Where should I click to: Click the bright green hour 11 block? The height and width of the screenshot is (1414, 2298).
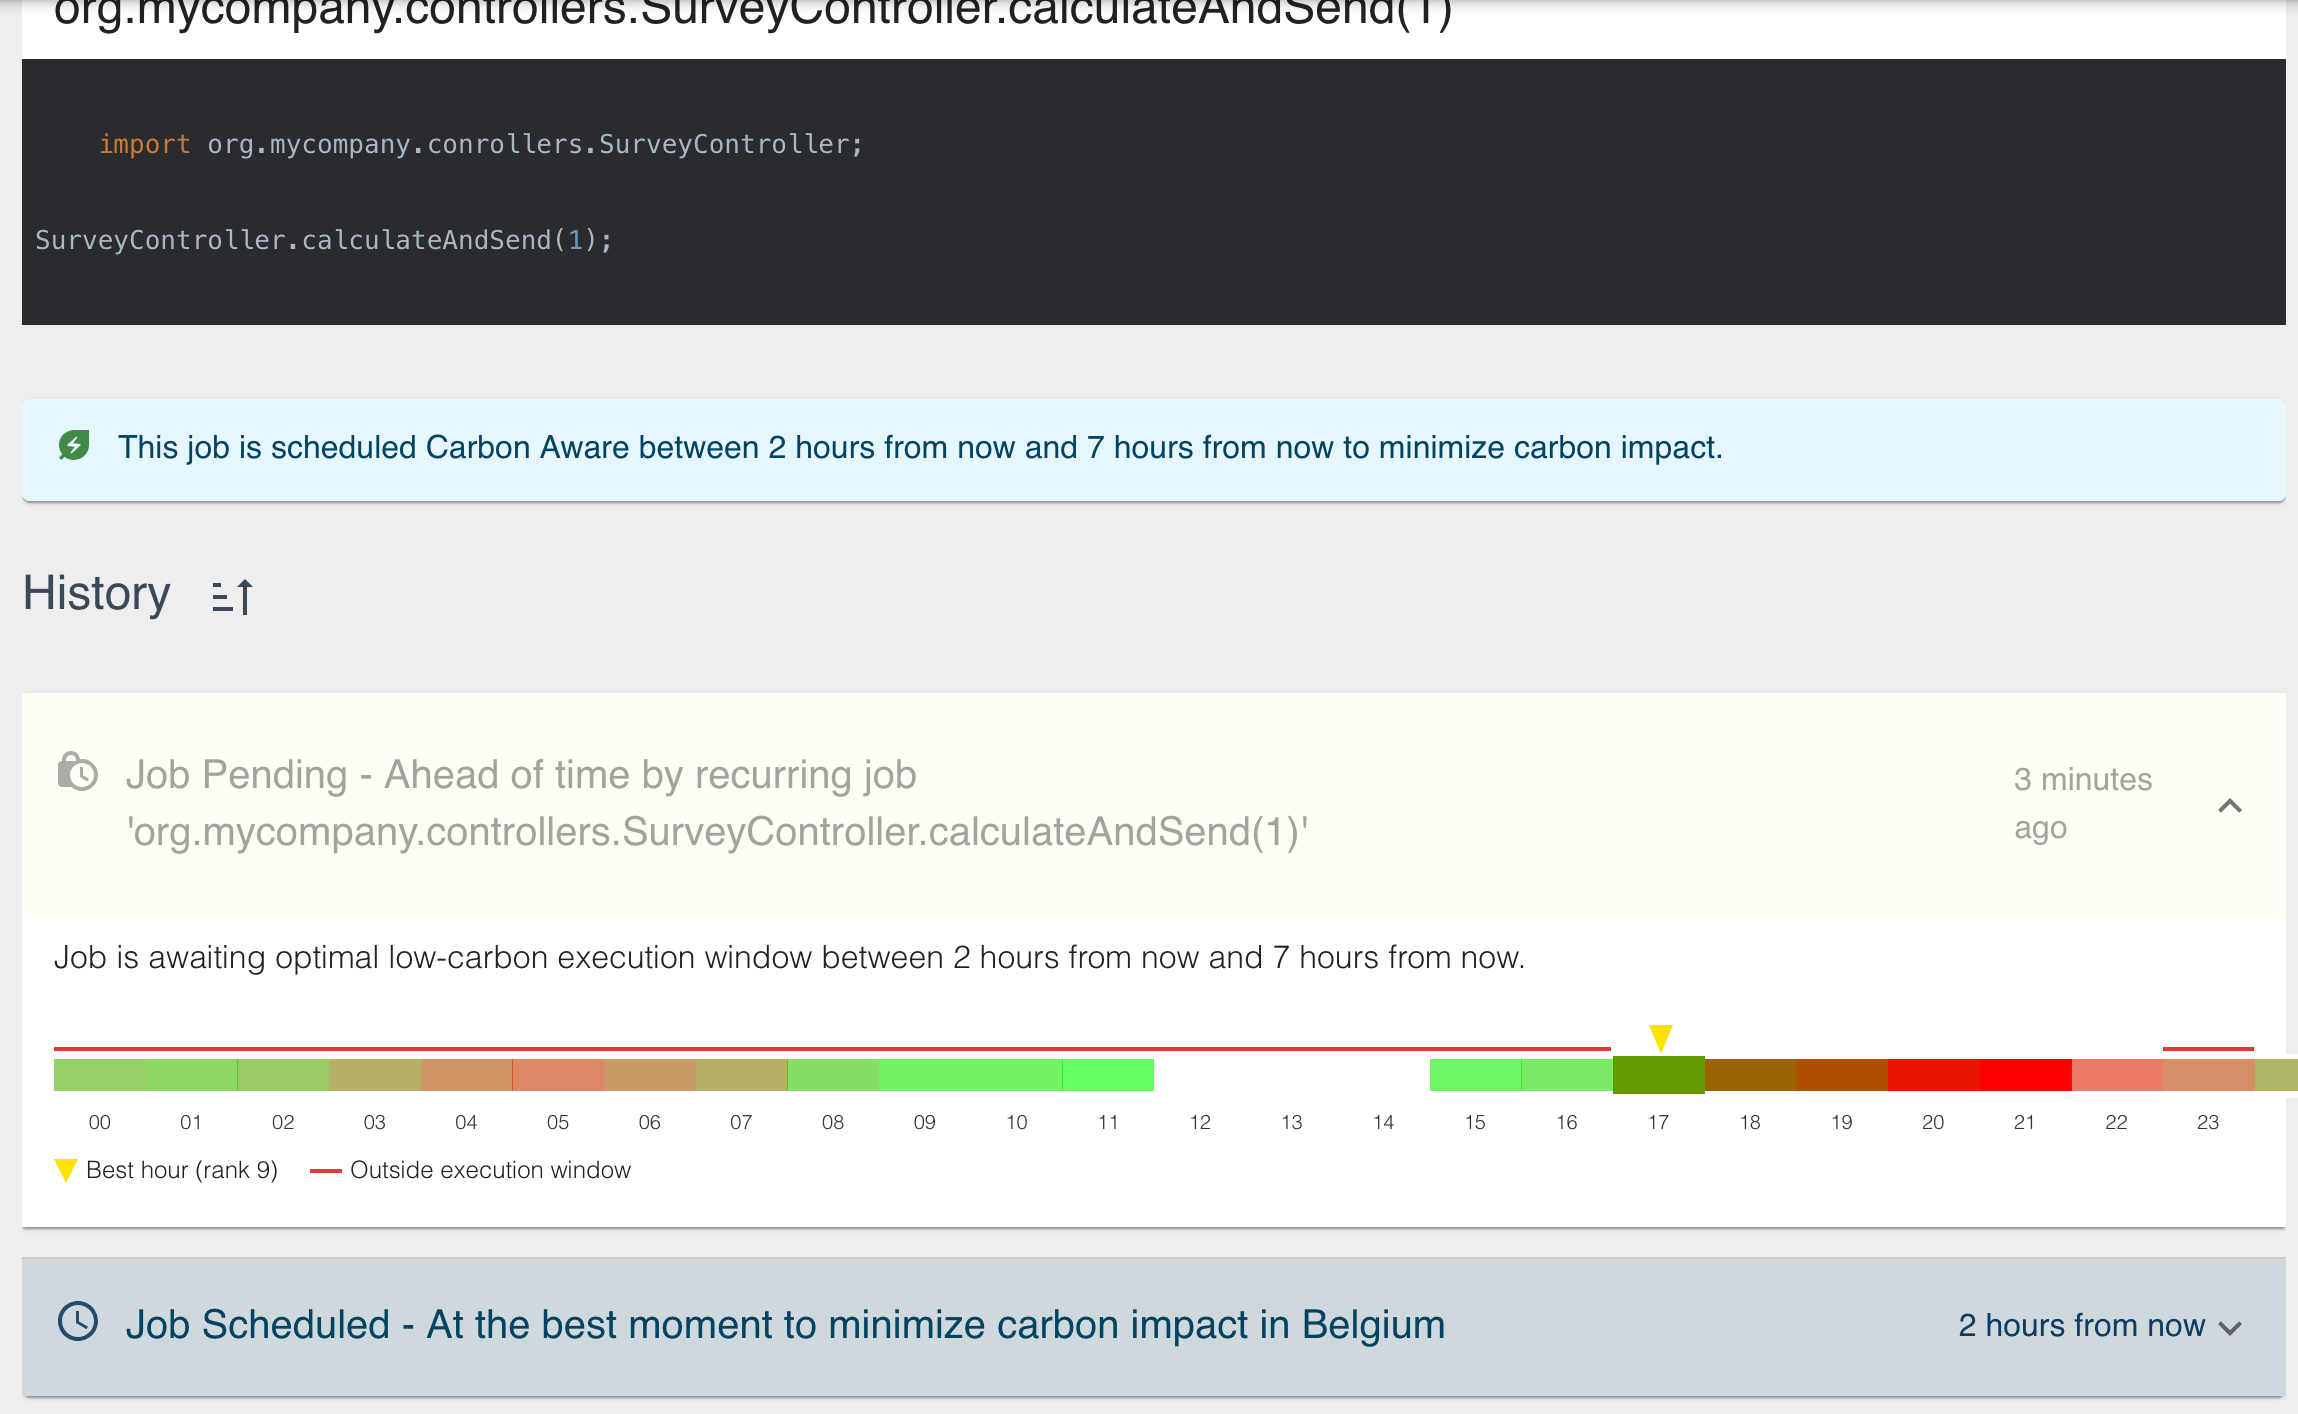[1108, 1075]
